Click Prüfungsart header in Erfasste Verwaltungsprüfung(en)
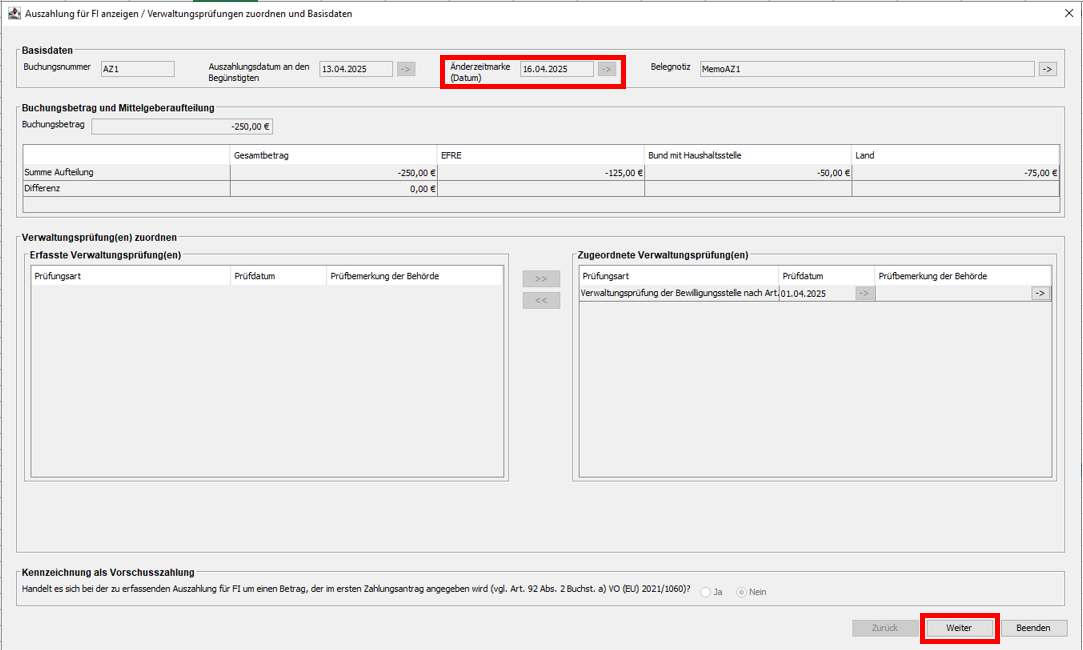Screen dimensions: 1083x650 (x=130, y=276)
